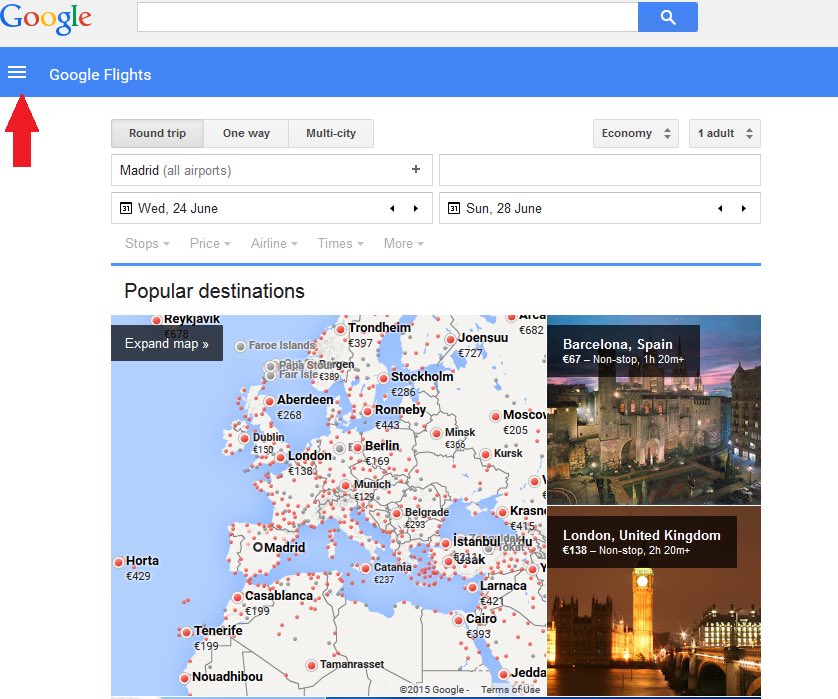Move departure date one day later
The height and width of the screenshot is (699, 838).
(416, 208)
